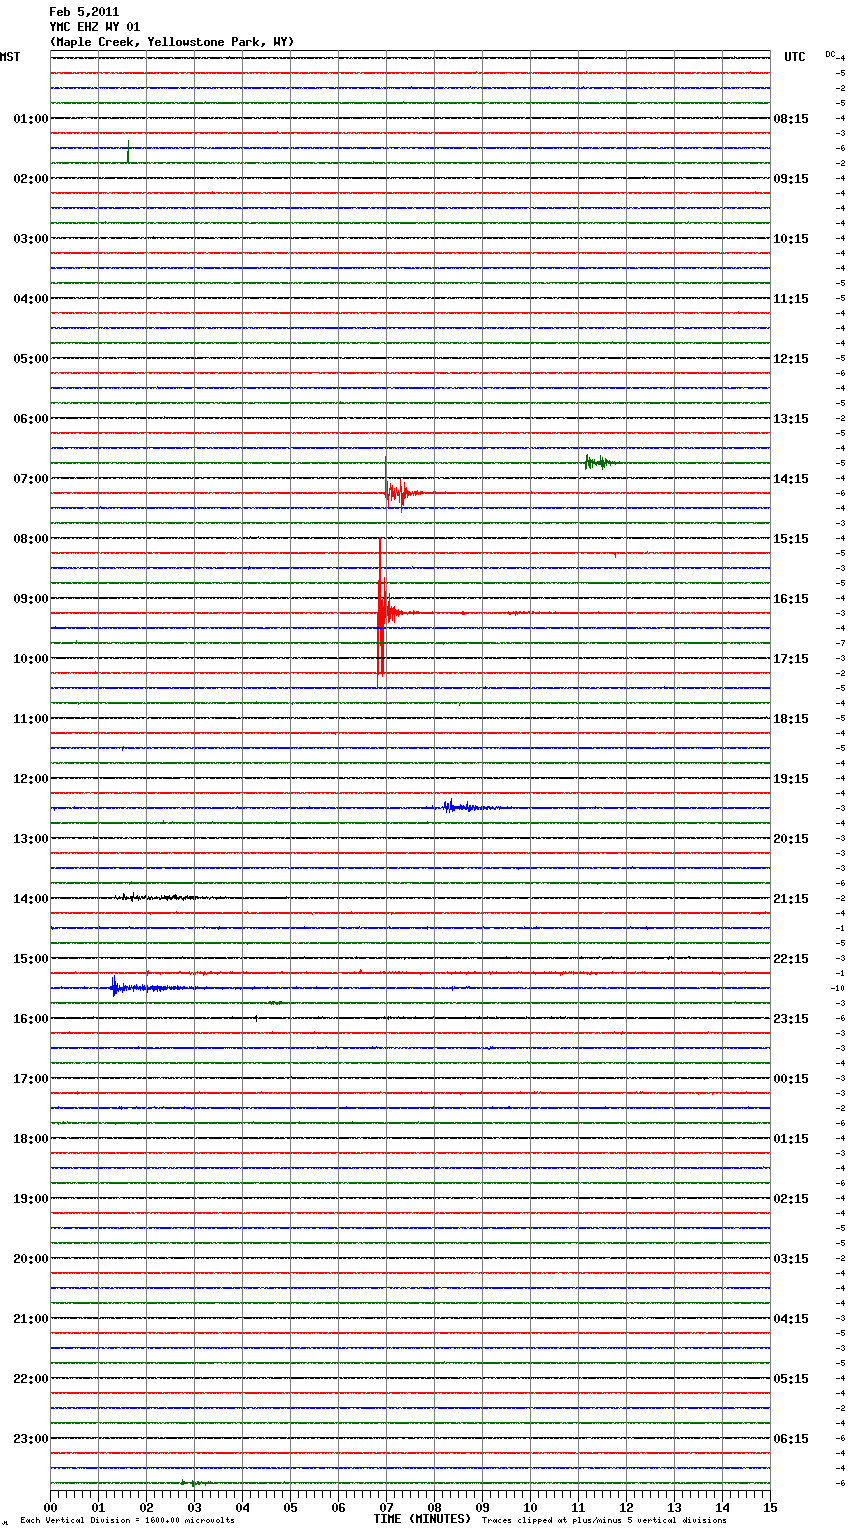Screen dimensions: 850x1534
Task: Click the "00:15" UTC time label
Action: tap(791, 1079)
